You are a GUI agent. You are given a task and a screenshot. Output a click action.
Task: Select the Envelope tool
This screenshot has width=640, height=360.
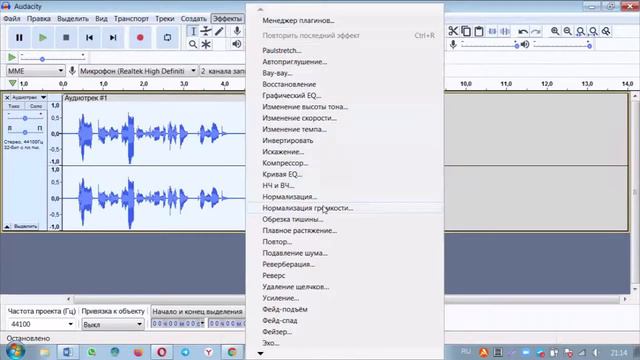[x=206, y=31]
